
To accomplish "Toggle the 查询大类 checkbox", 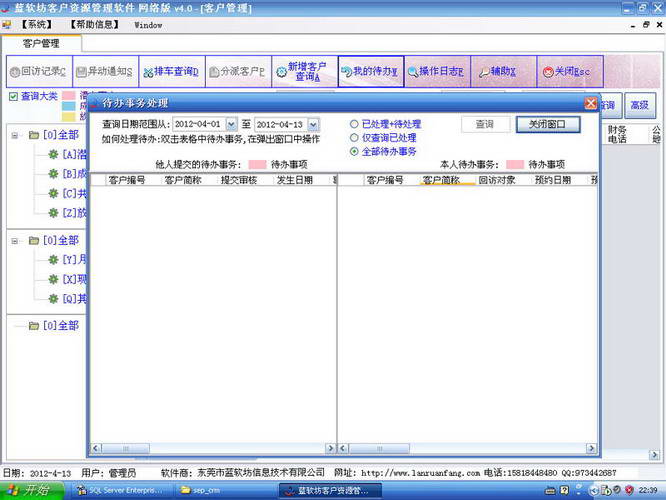I will pyautogui.click(x=14, y=96).
